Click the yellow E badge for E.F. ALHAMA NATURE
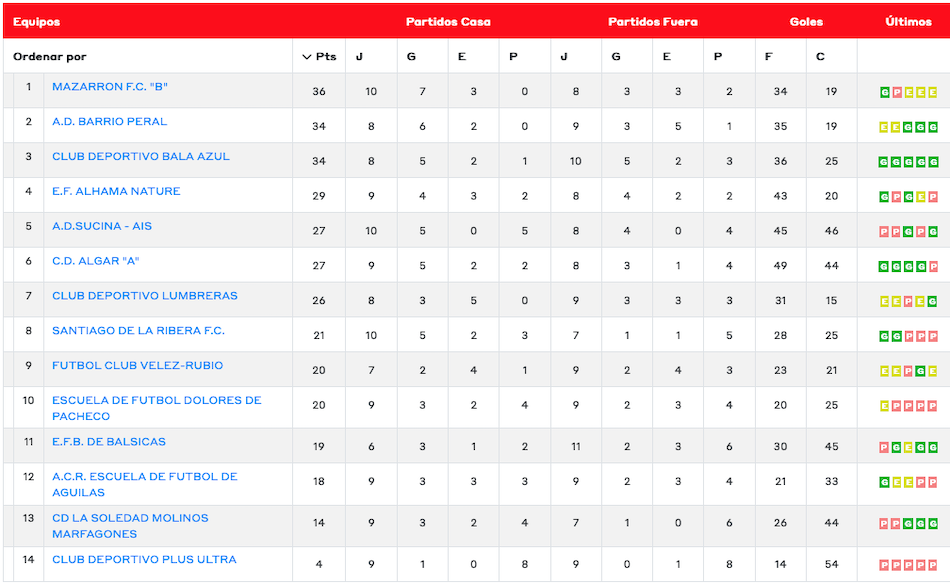950x583 pixels. [x=921, y=197]
